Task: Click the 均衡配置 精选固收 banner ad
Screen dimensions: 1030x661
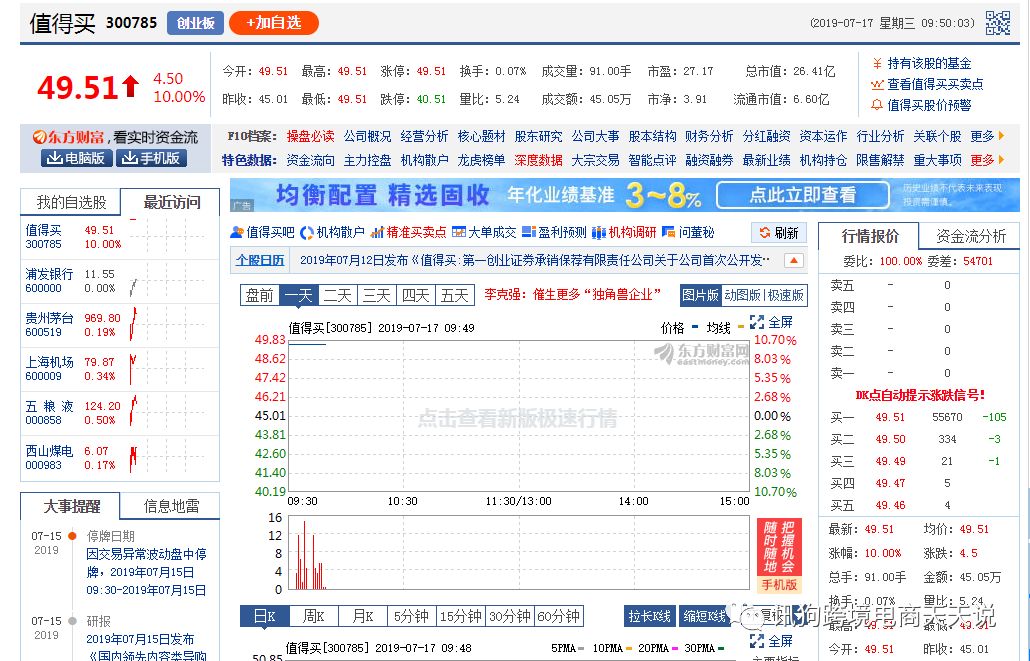Action: tap(624, 195)
